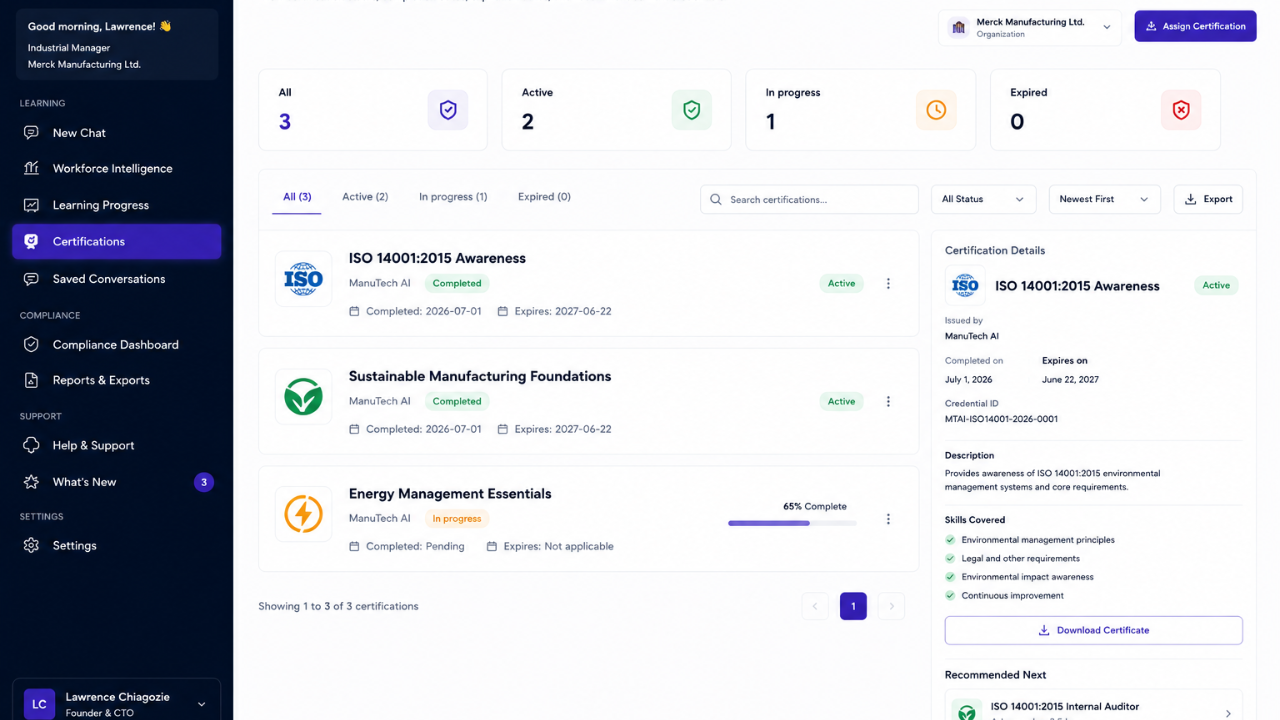The image size is (1280, 720).
Task: Open the Newest First sort dropdown
Action: pyautogui.click(x=1104, y=199)
